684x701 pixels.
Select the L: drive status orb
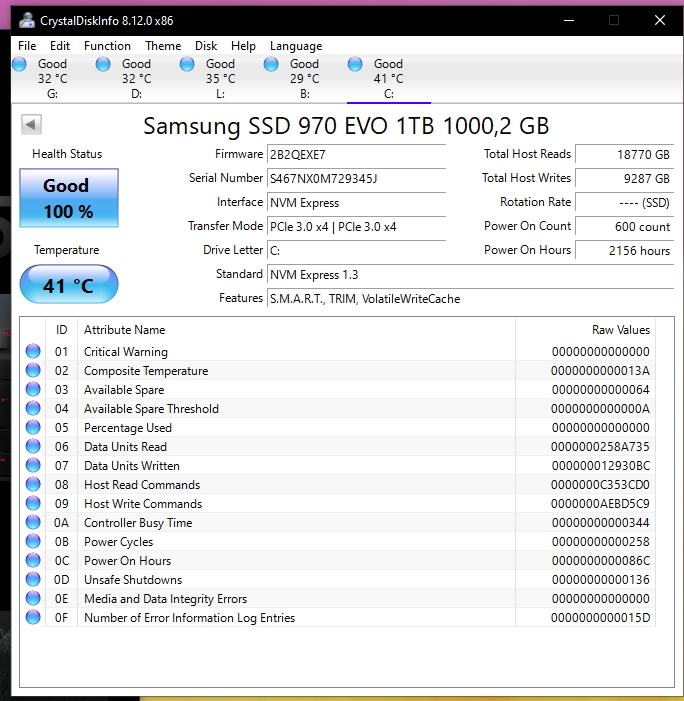[187, 64]
